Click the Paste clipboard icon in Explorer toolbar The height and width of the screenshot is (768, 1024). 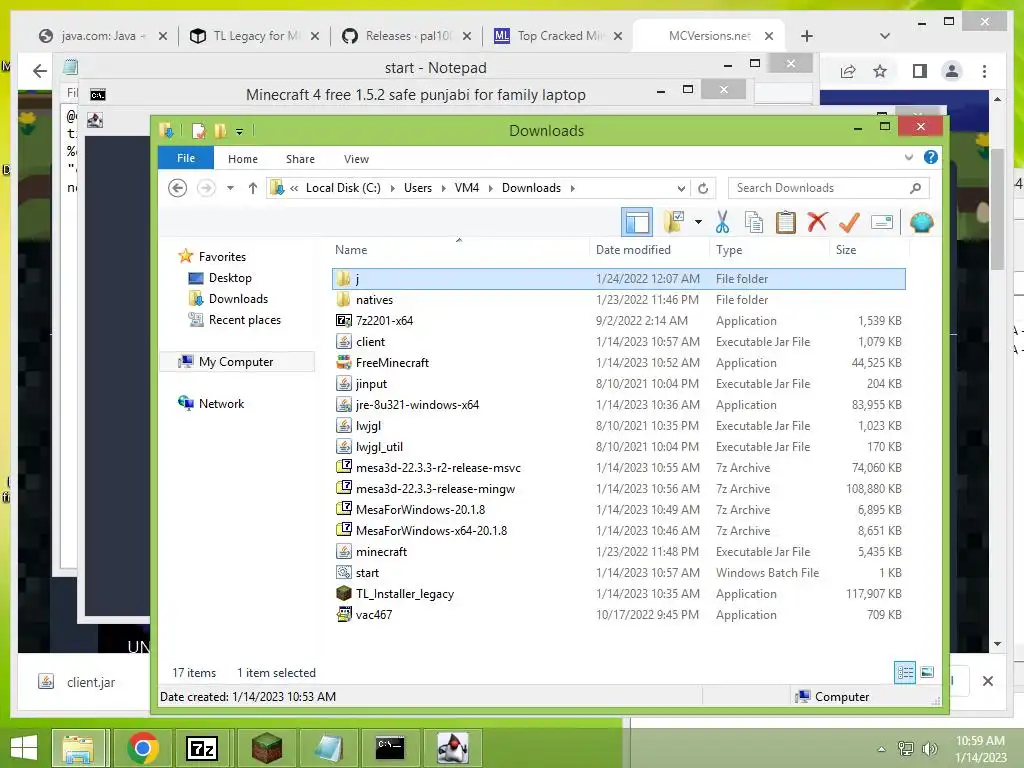point(786,222)
